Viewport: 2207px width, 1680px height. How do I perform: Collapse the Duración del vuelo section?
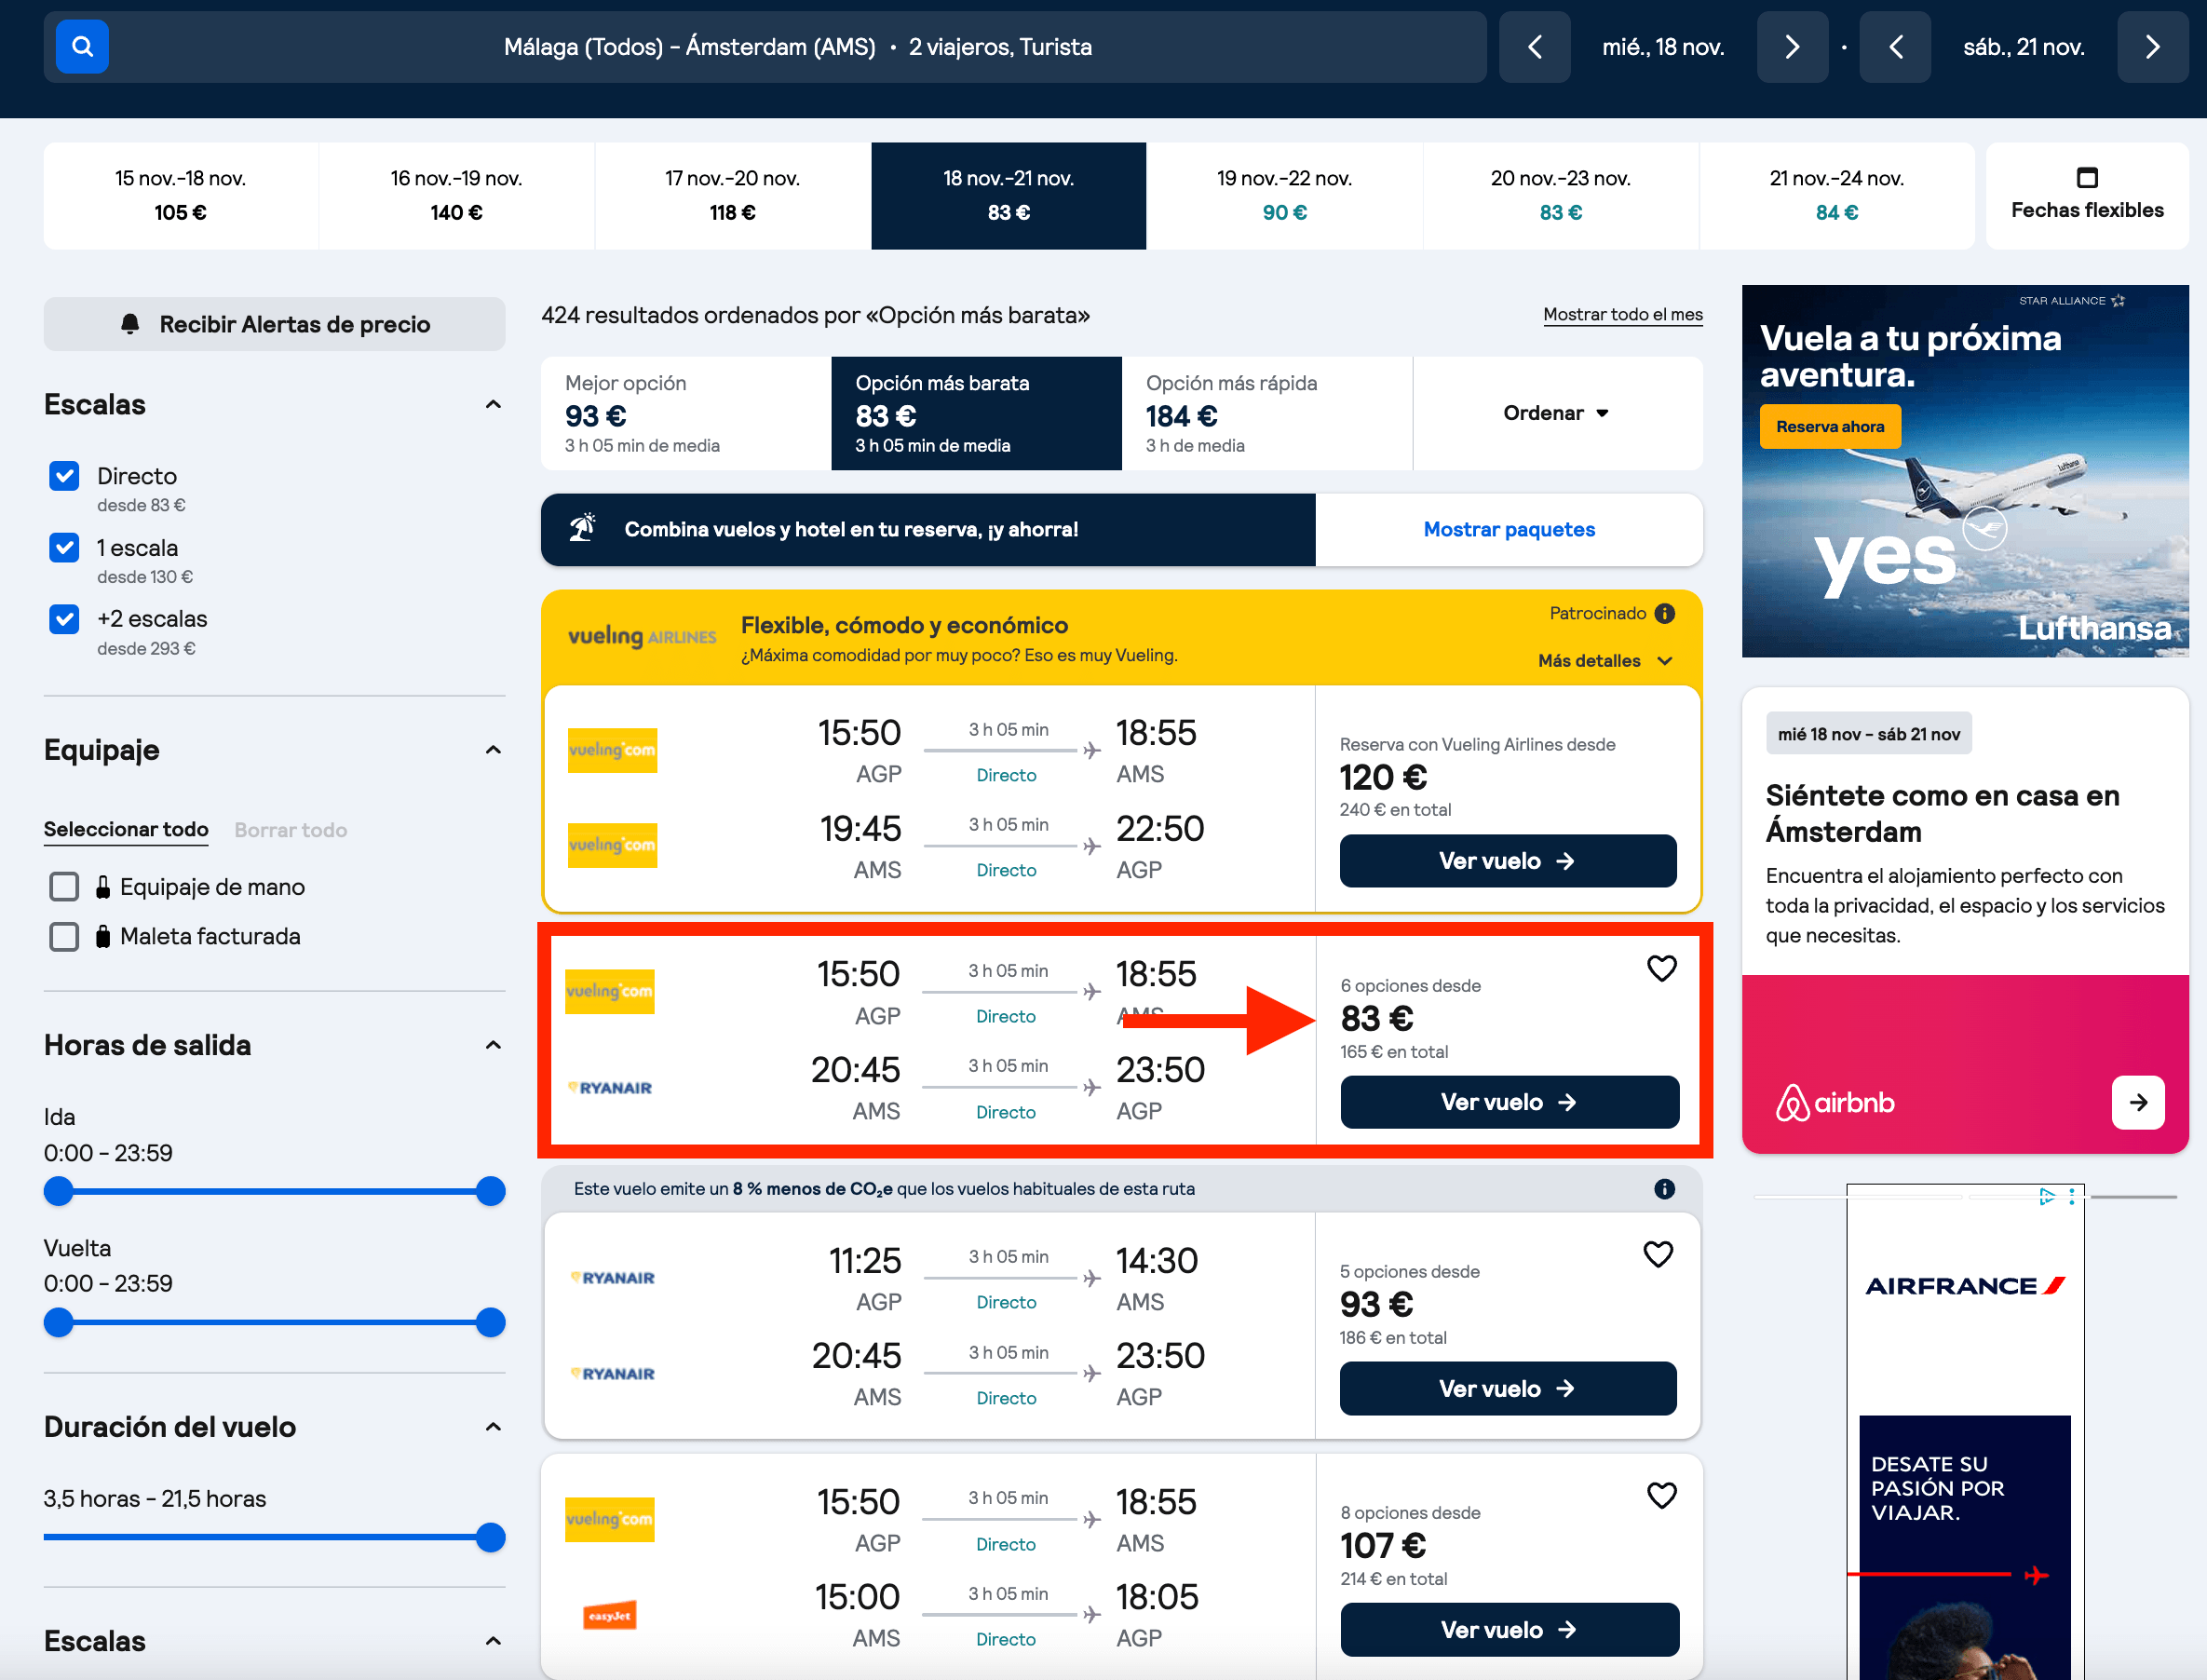493,1427
